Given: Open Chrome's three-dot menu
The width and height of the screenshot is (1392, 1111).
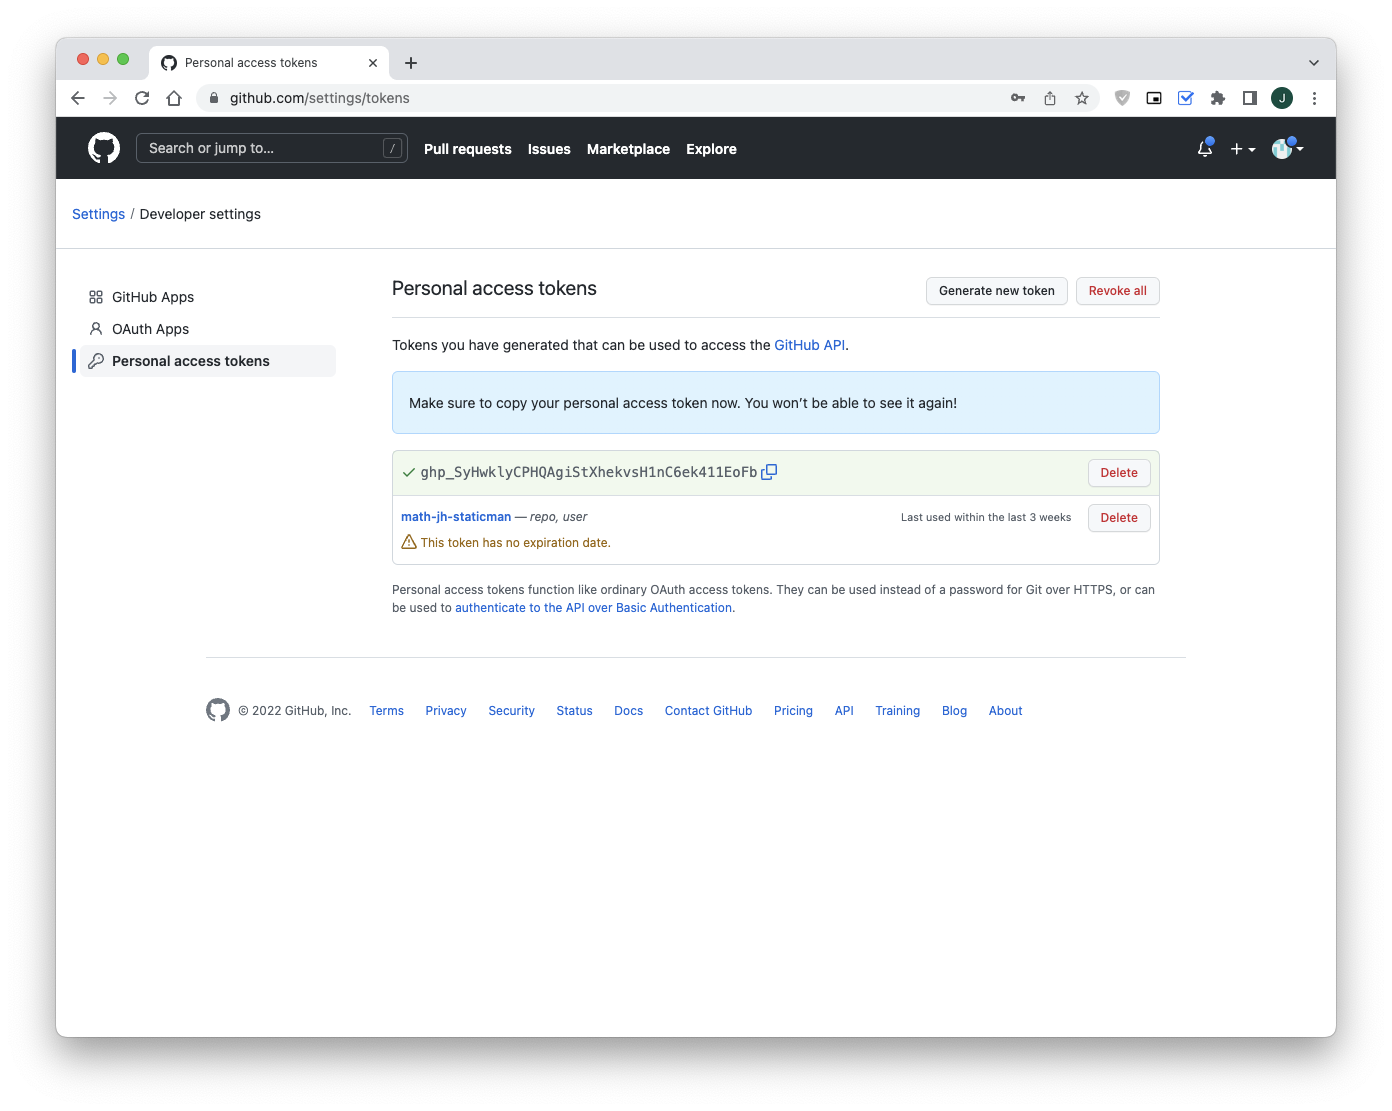Looking at the screenshot, I should click(x=1314, y=98).
